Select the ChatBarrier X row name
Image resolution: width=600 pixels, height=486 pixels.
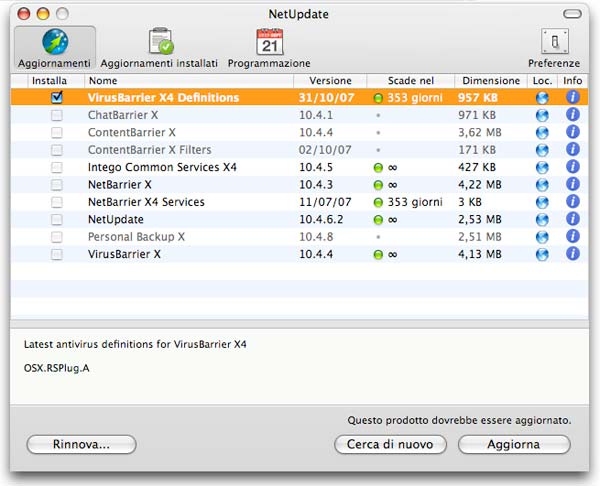[123, 115]
